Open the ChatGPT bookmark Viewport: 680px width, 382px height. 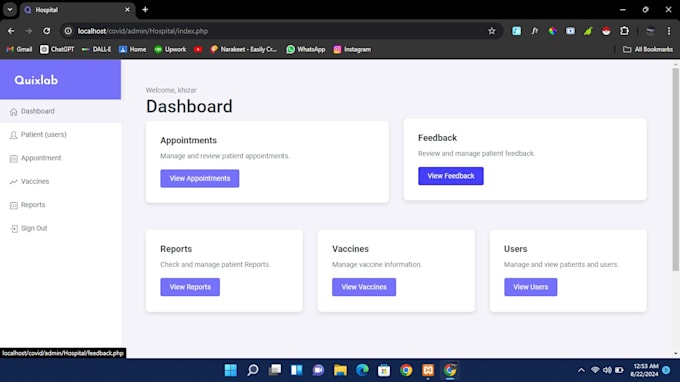57,49
